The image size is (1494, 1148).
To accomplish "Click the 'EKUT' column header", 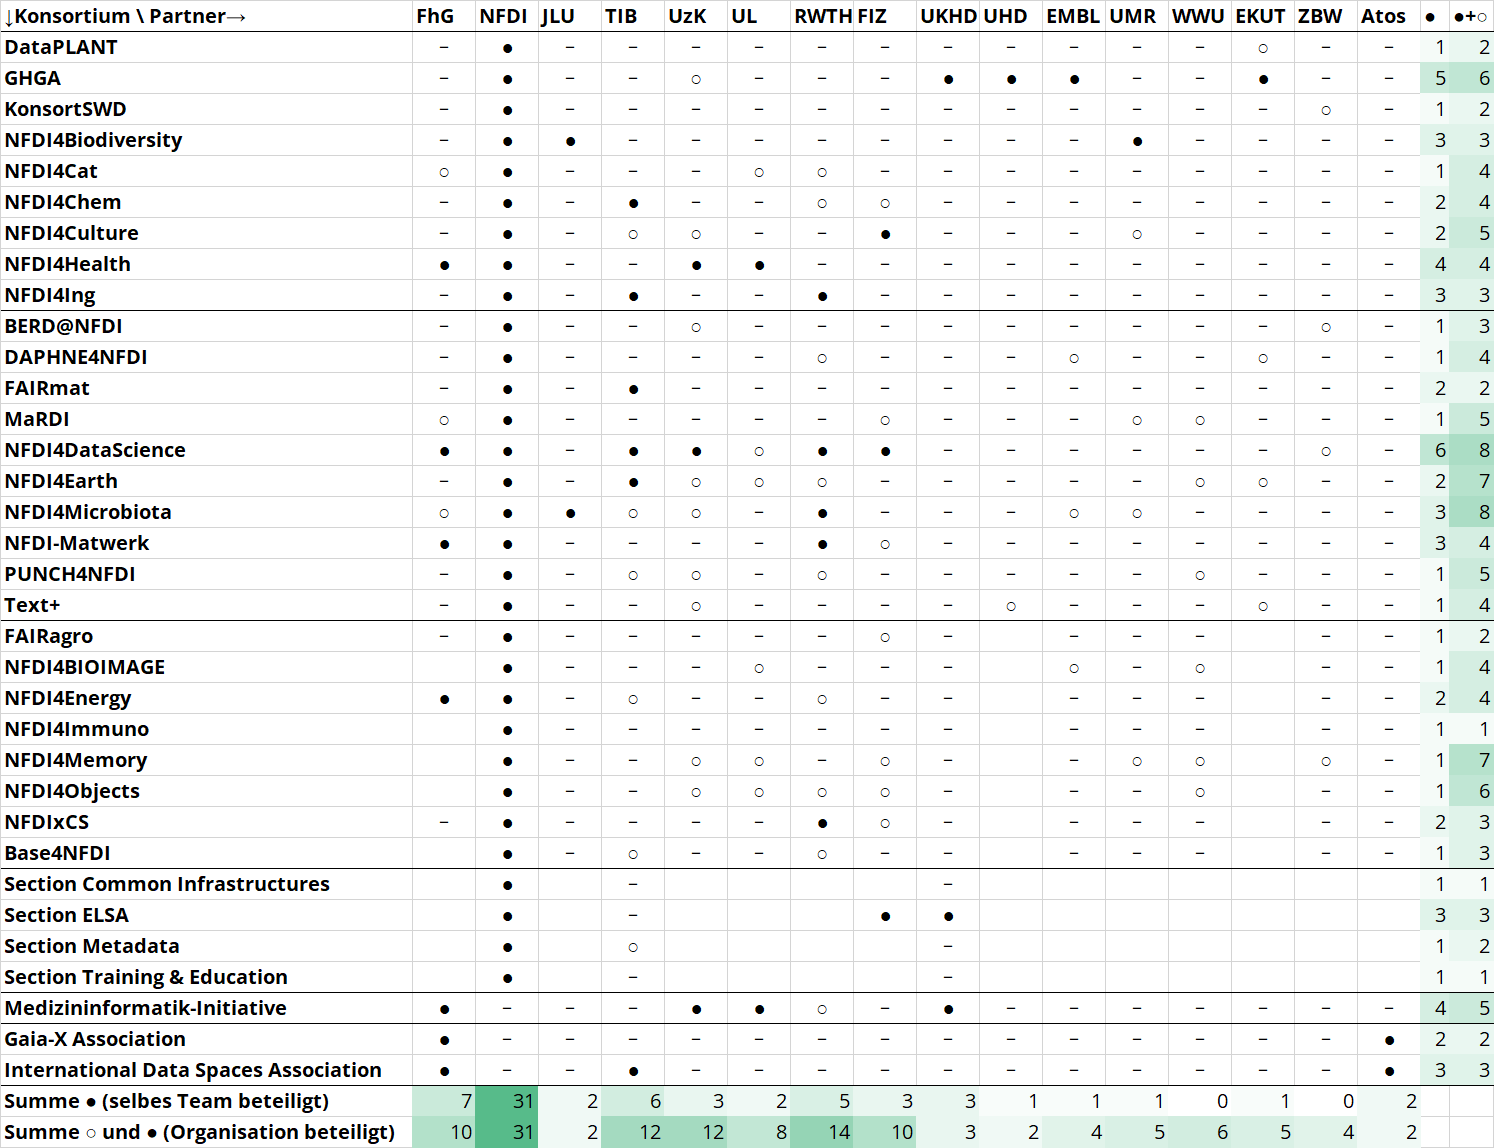I will point(1260,16).
